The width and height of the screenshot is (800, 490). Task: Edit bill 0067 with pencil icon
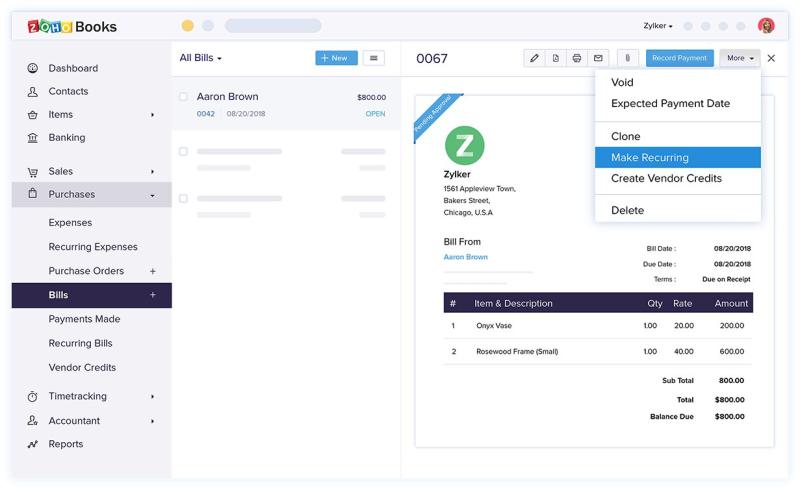point(534,58)
